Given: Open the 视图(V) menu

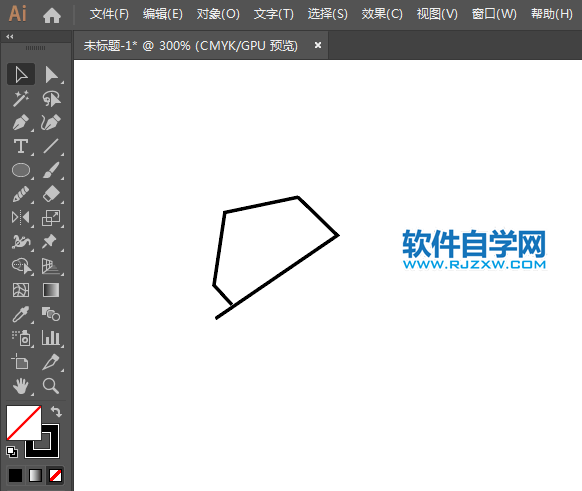Looking at the screenshot, I should (437, 14).
